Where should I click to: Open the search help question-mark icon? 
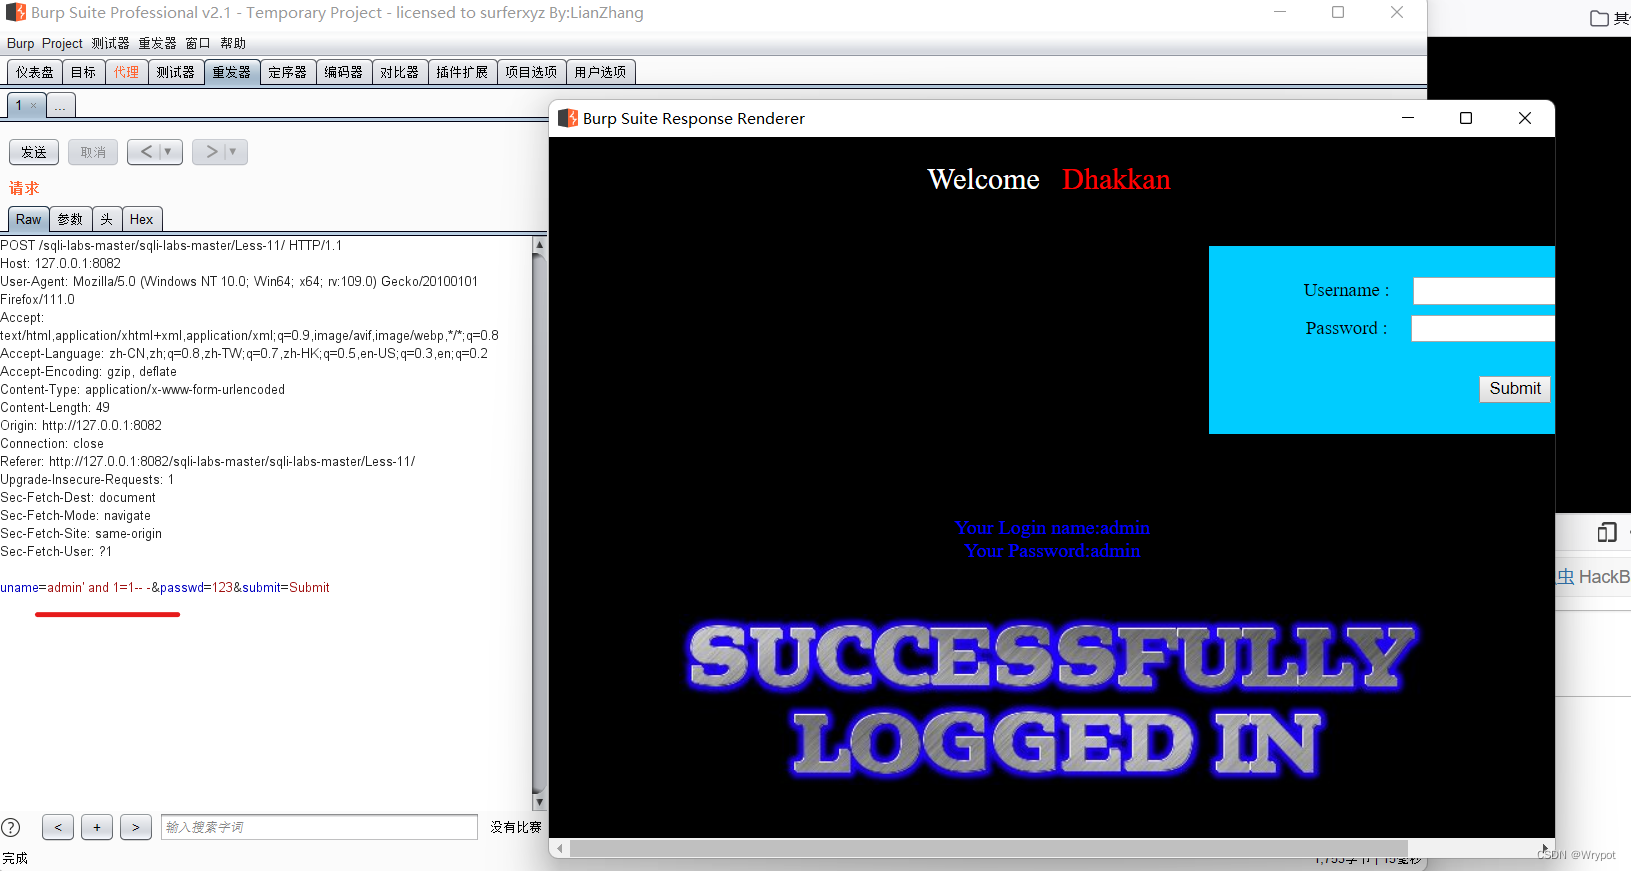(11, 827)
